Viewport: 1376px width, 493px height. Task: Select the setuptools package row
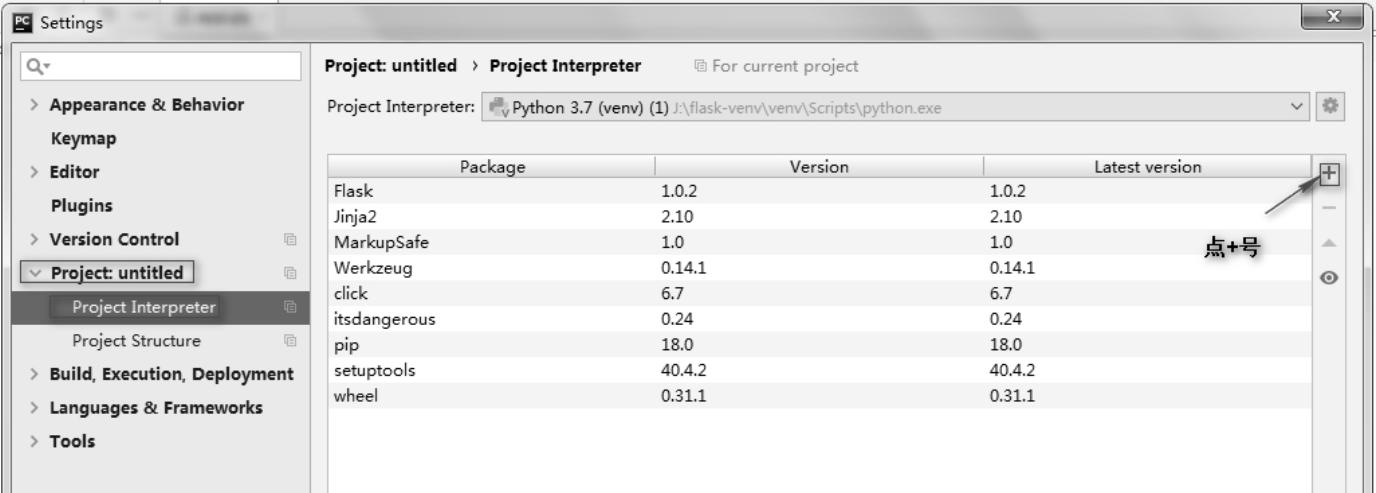[820, 370]
